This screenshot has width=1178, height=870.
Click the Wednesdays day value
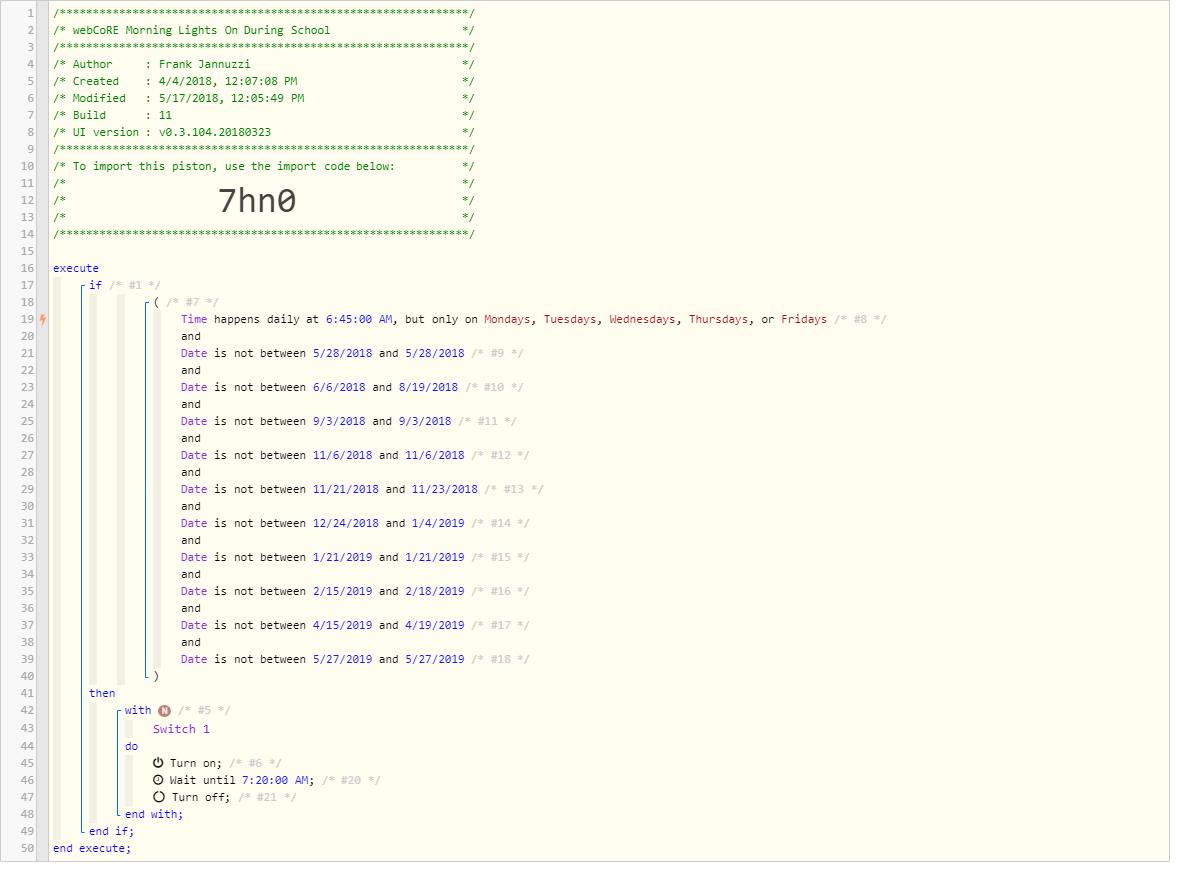point(642,320)
